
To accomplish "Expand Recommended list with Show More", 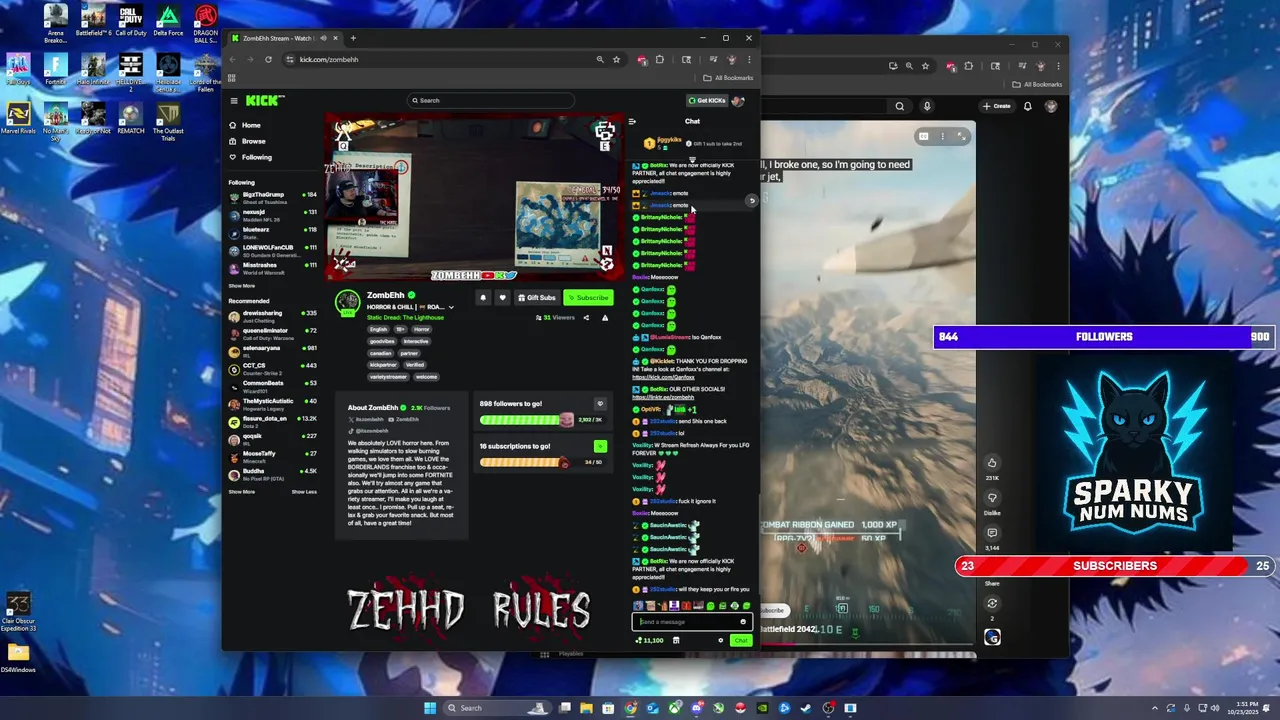I will [241, 492].
